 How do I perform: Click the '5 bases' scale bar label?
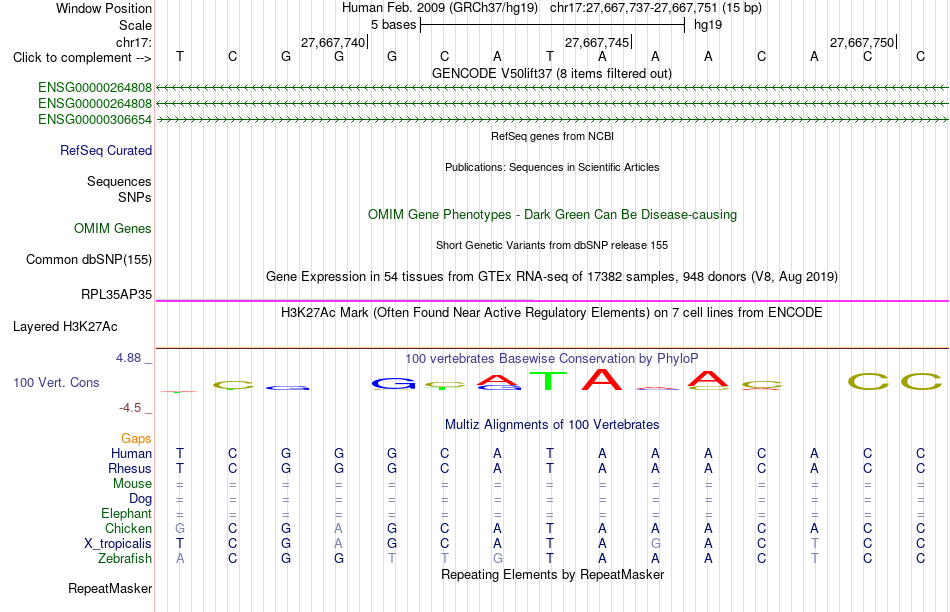393,25
